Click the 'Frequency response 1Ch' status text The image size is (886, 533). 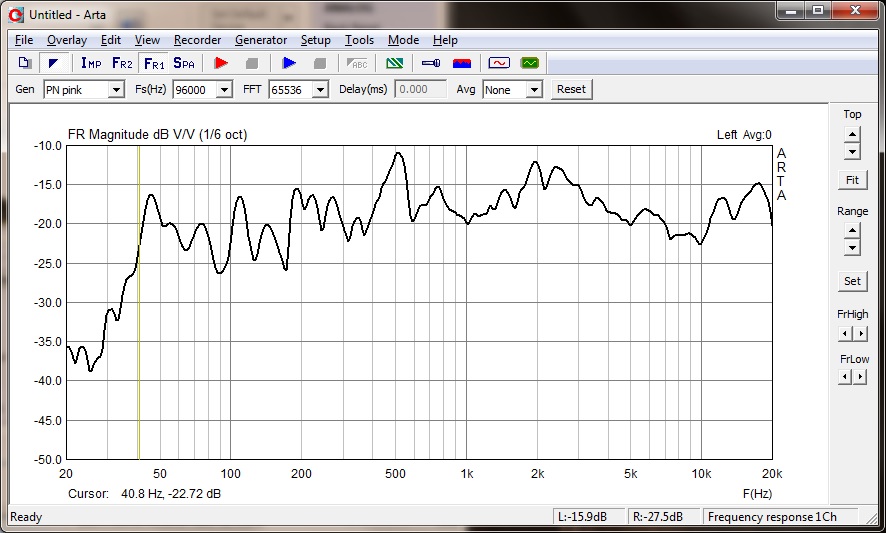pos(772,517)
